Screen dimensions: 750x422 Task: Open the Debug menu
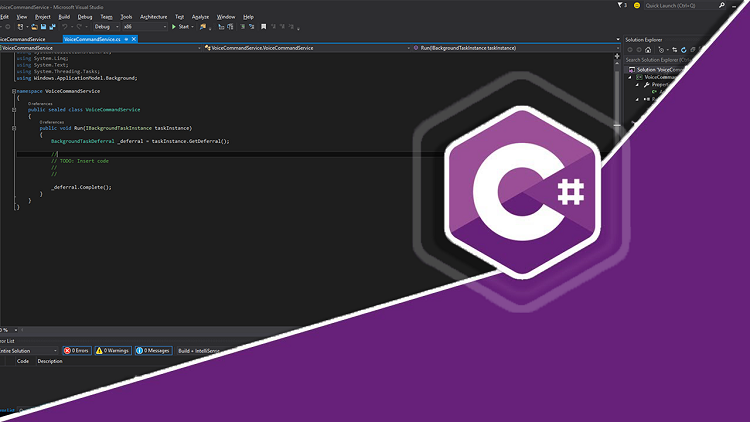click(x=85, y=17)
